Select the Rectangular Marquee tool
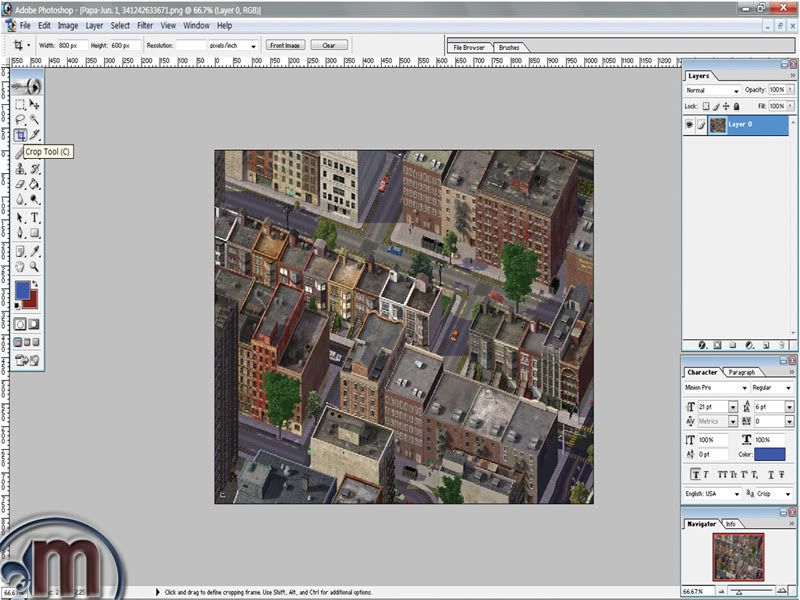Viewport: 800px width, 600px height. pos(20,105)
